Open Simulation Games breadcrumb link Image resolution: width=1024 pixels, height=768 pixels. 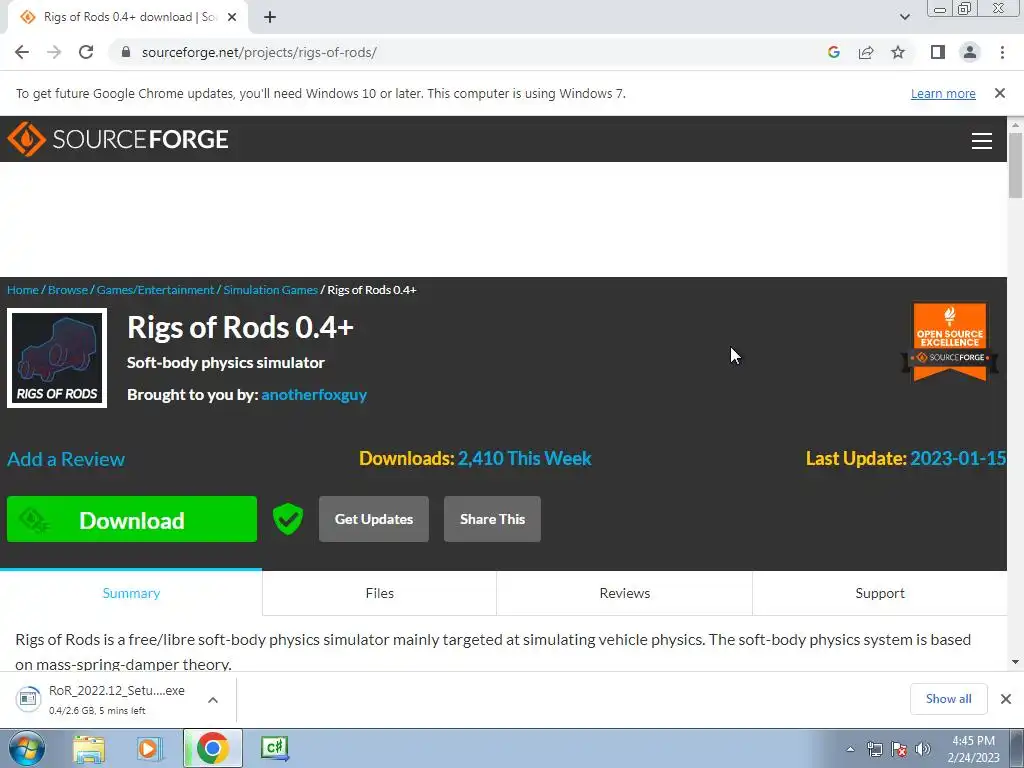point(270,290)
